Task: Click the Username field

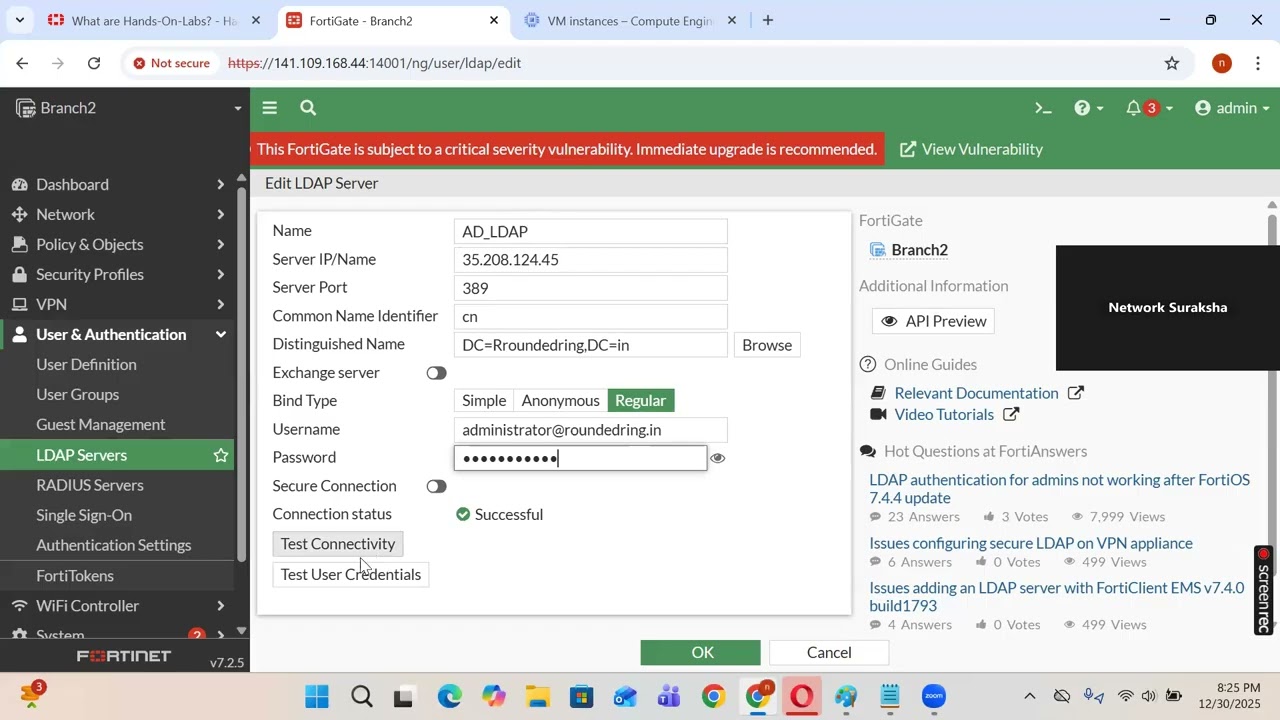Action: pos(590,429)
